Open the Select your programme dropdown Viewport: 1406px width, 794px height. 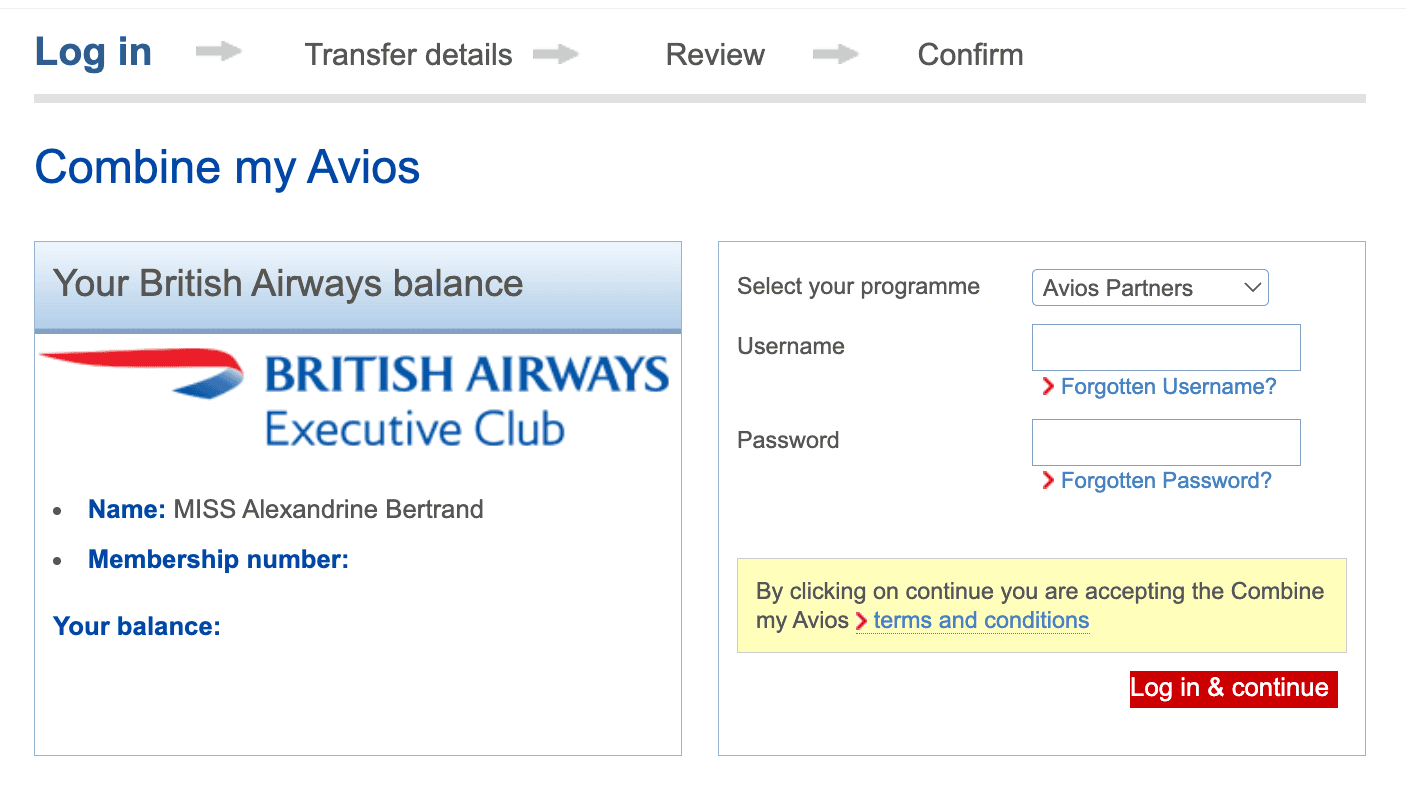tap(1150, 287)
